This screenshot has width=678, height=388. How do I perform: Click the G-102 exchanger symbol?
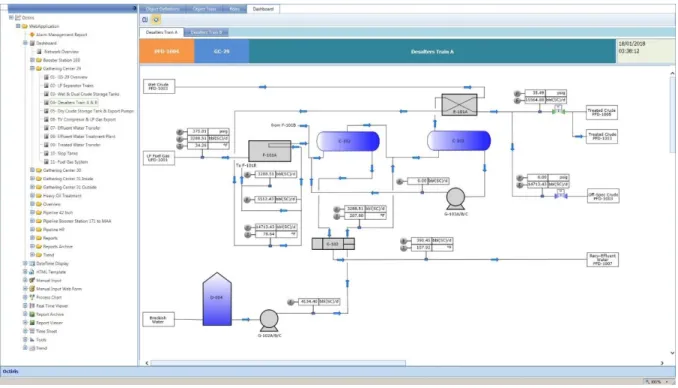333,244
